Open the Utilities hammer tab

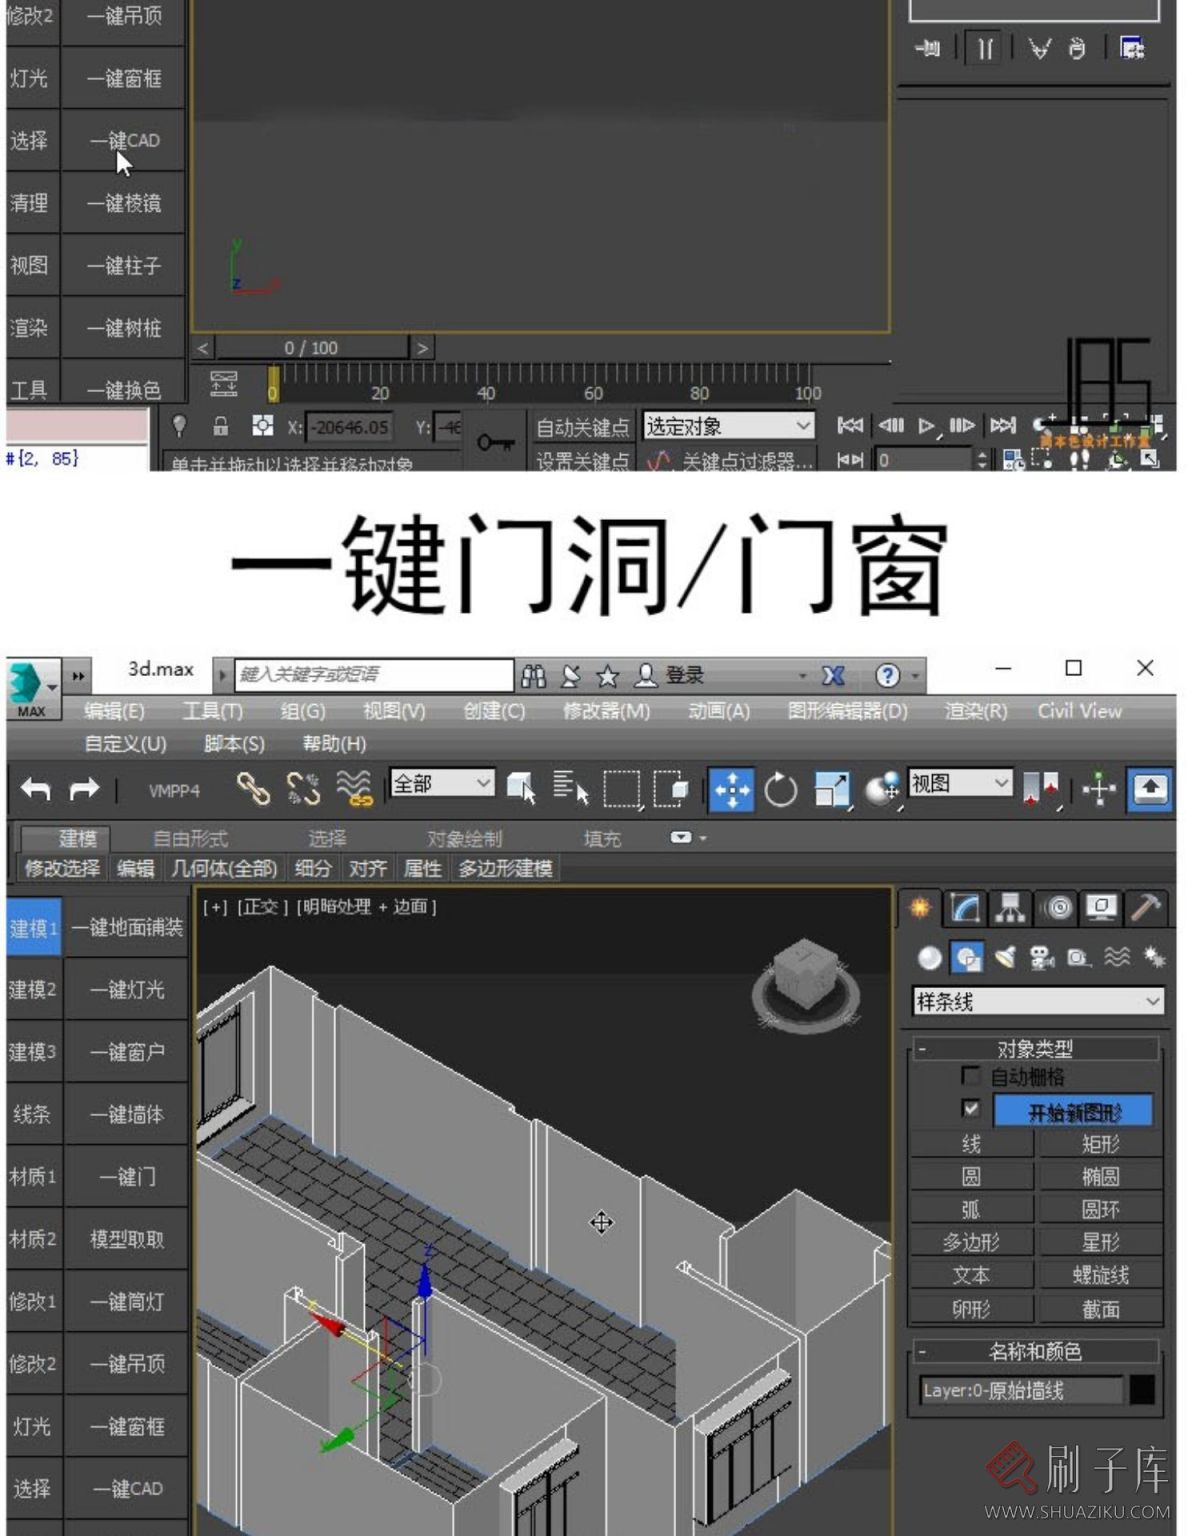pos(1146,908)
